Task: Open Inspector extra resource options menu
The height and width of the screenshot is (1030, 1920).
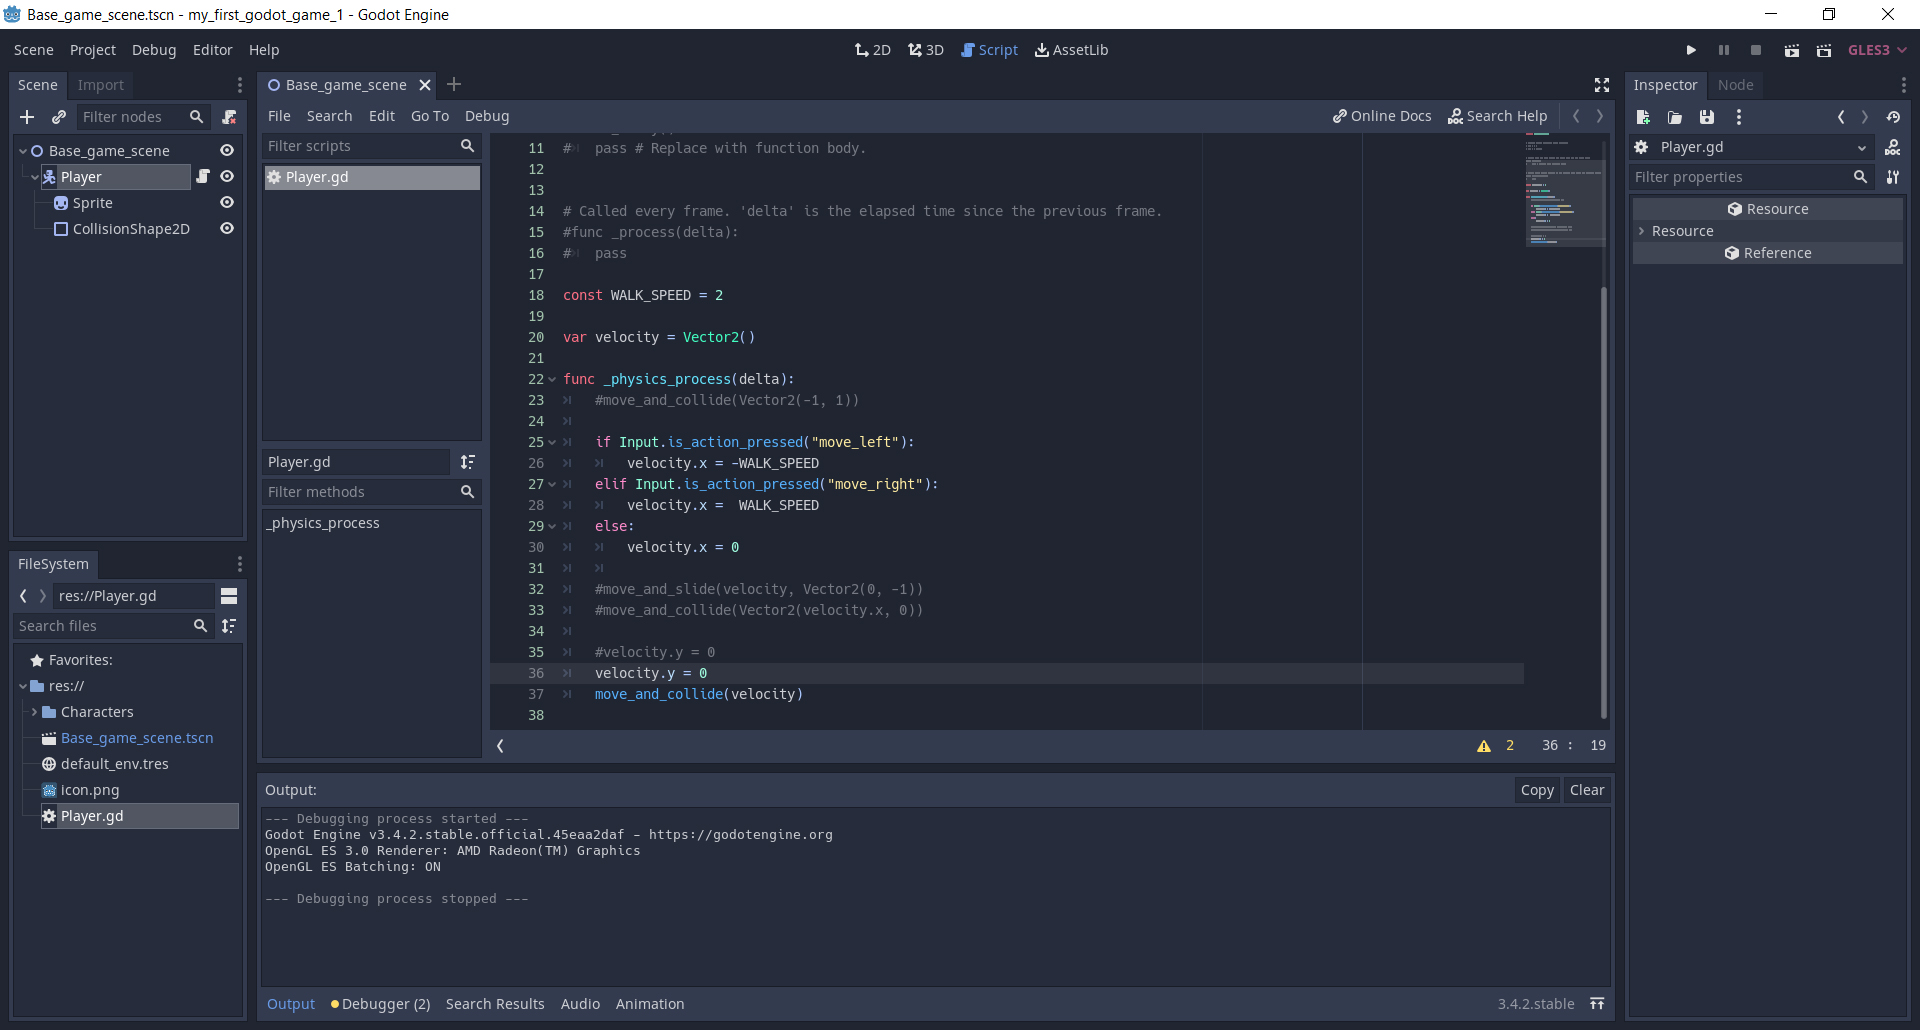Action: pyautogui.click(x=1739, y=117)
